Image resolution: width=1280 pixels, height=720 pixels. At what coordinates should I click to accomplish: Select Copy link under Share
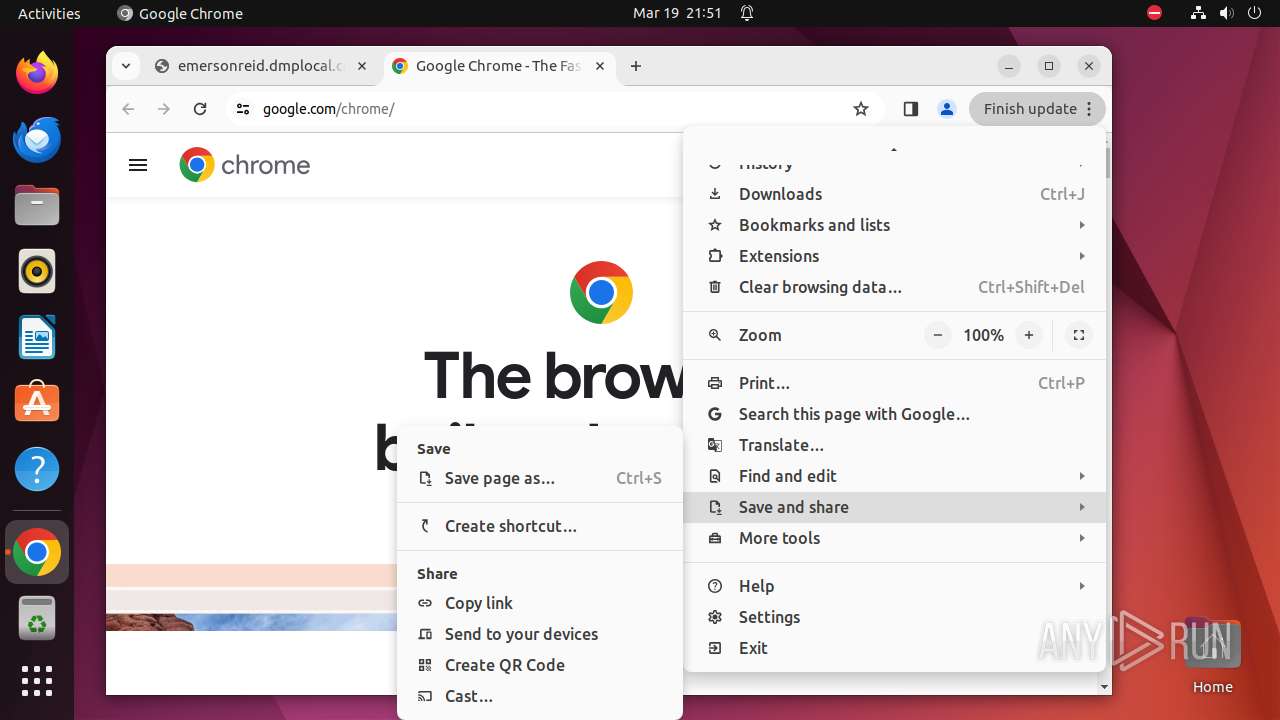pos(540,603)
